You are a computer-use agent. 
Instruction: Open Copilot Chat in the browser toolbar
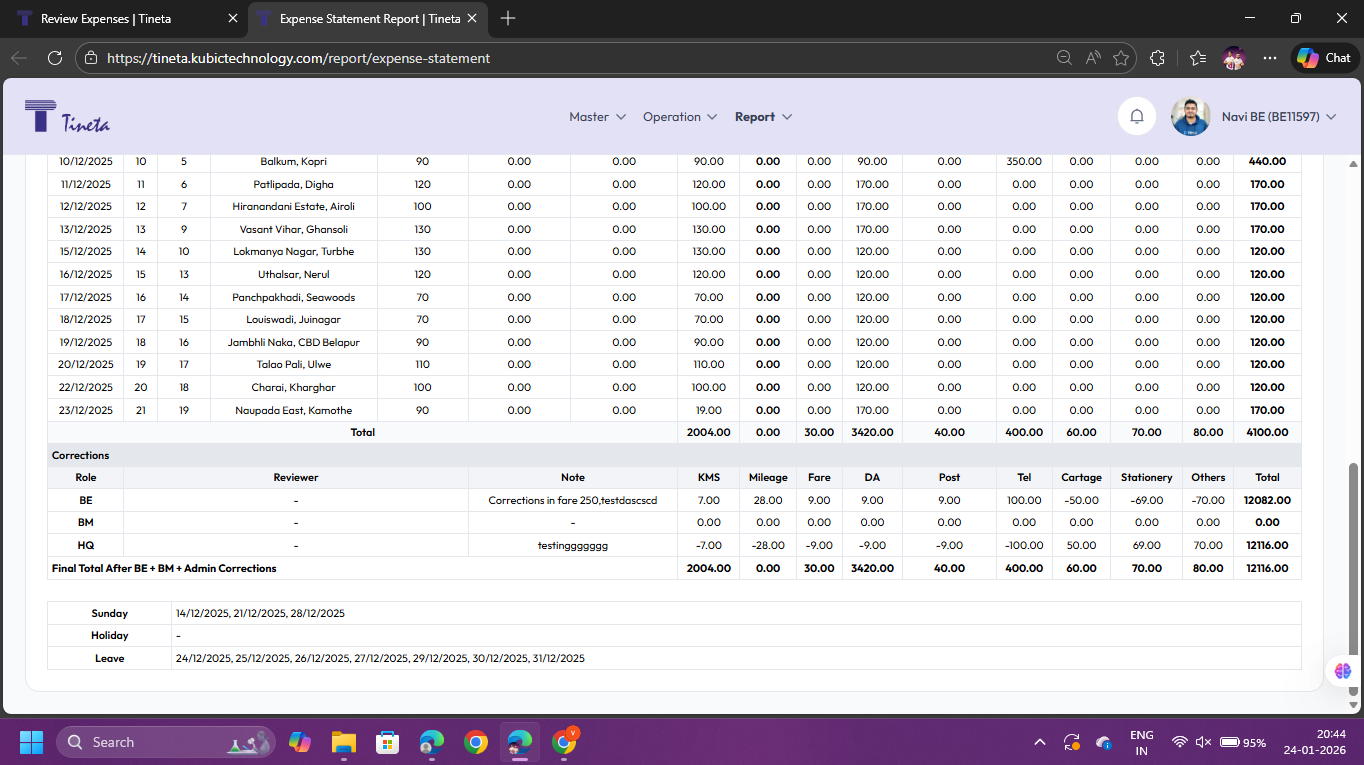(x=1324, y=58)
